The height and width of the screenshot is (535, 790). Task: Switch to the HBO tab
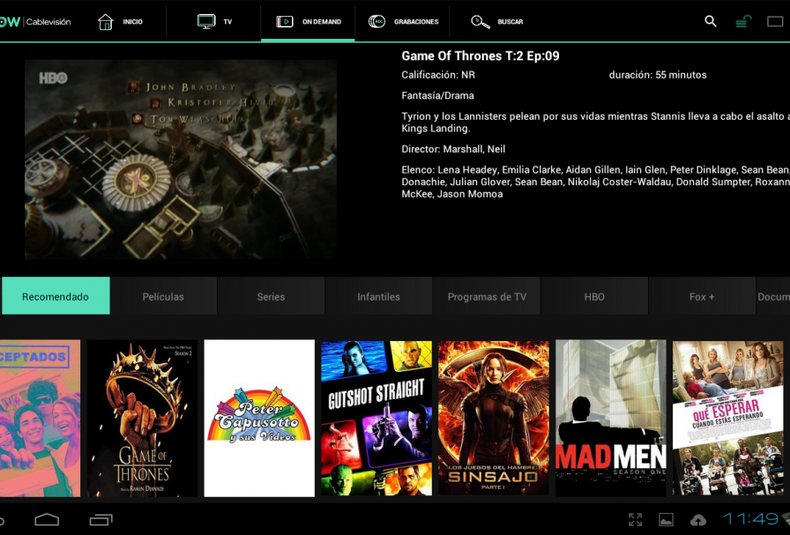595,296
